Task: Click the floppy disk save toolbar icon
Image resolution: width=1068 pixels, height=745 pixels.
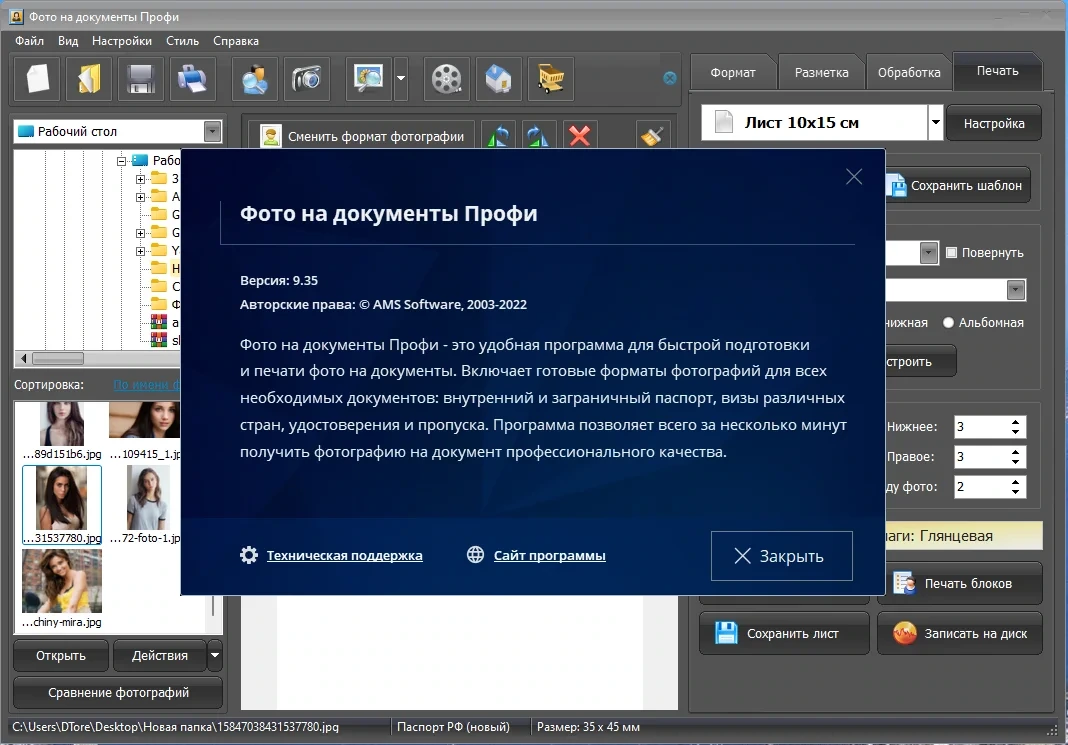Action: pos(140,79)
